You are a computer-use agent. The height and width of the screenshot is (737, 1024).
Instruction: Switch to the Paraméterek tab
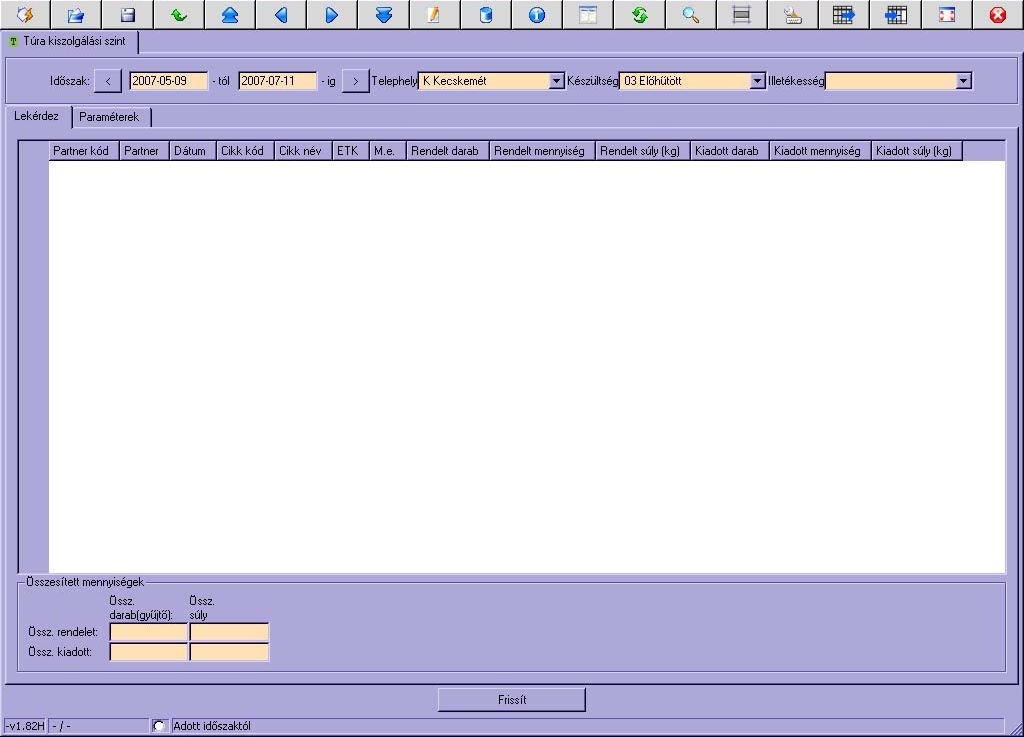pos(110,117)
